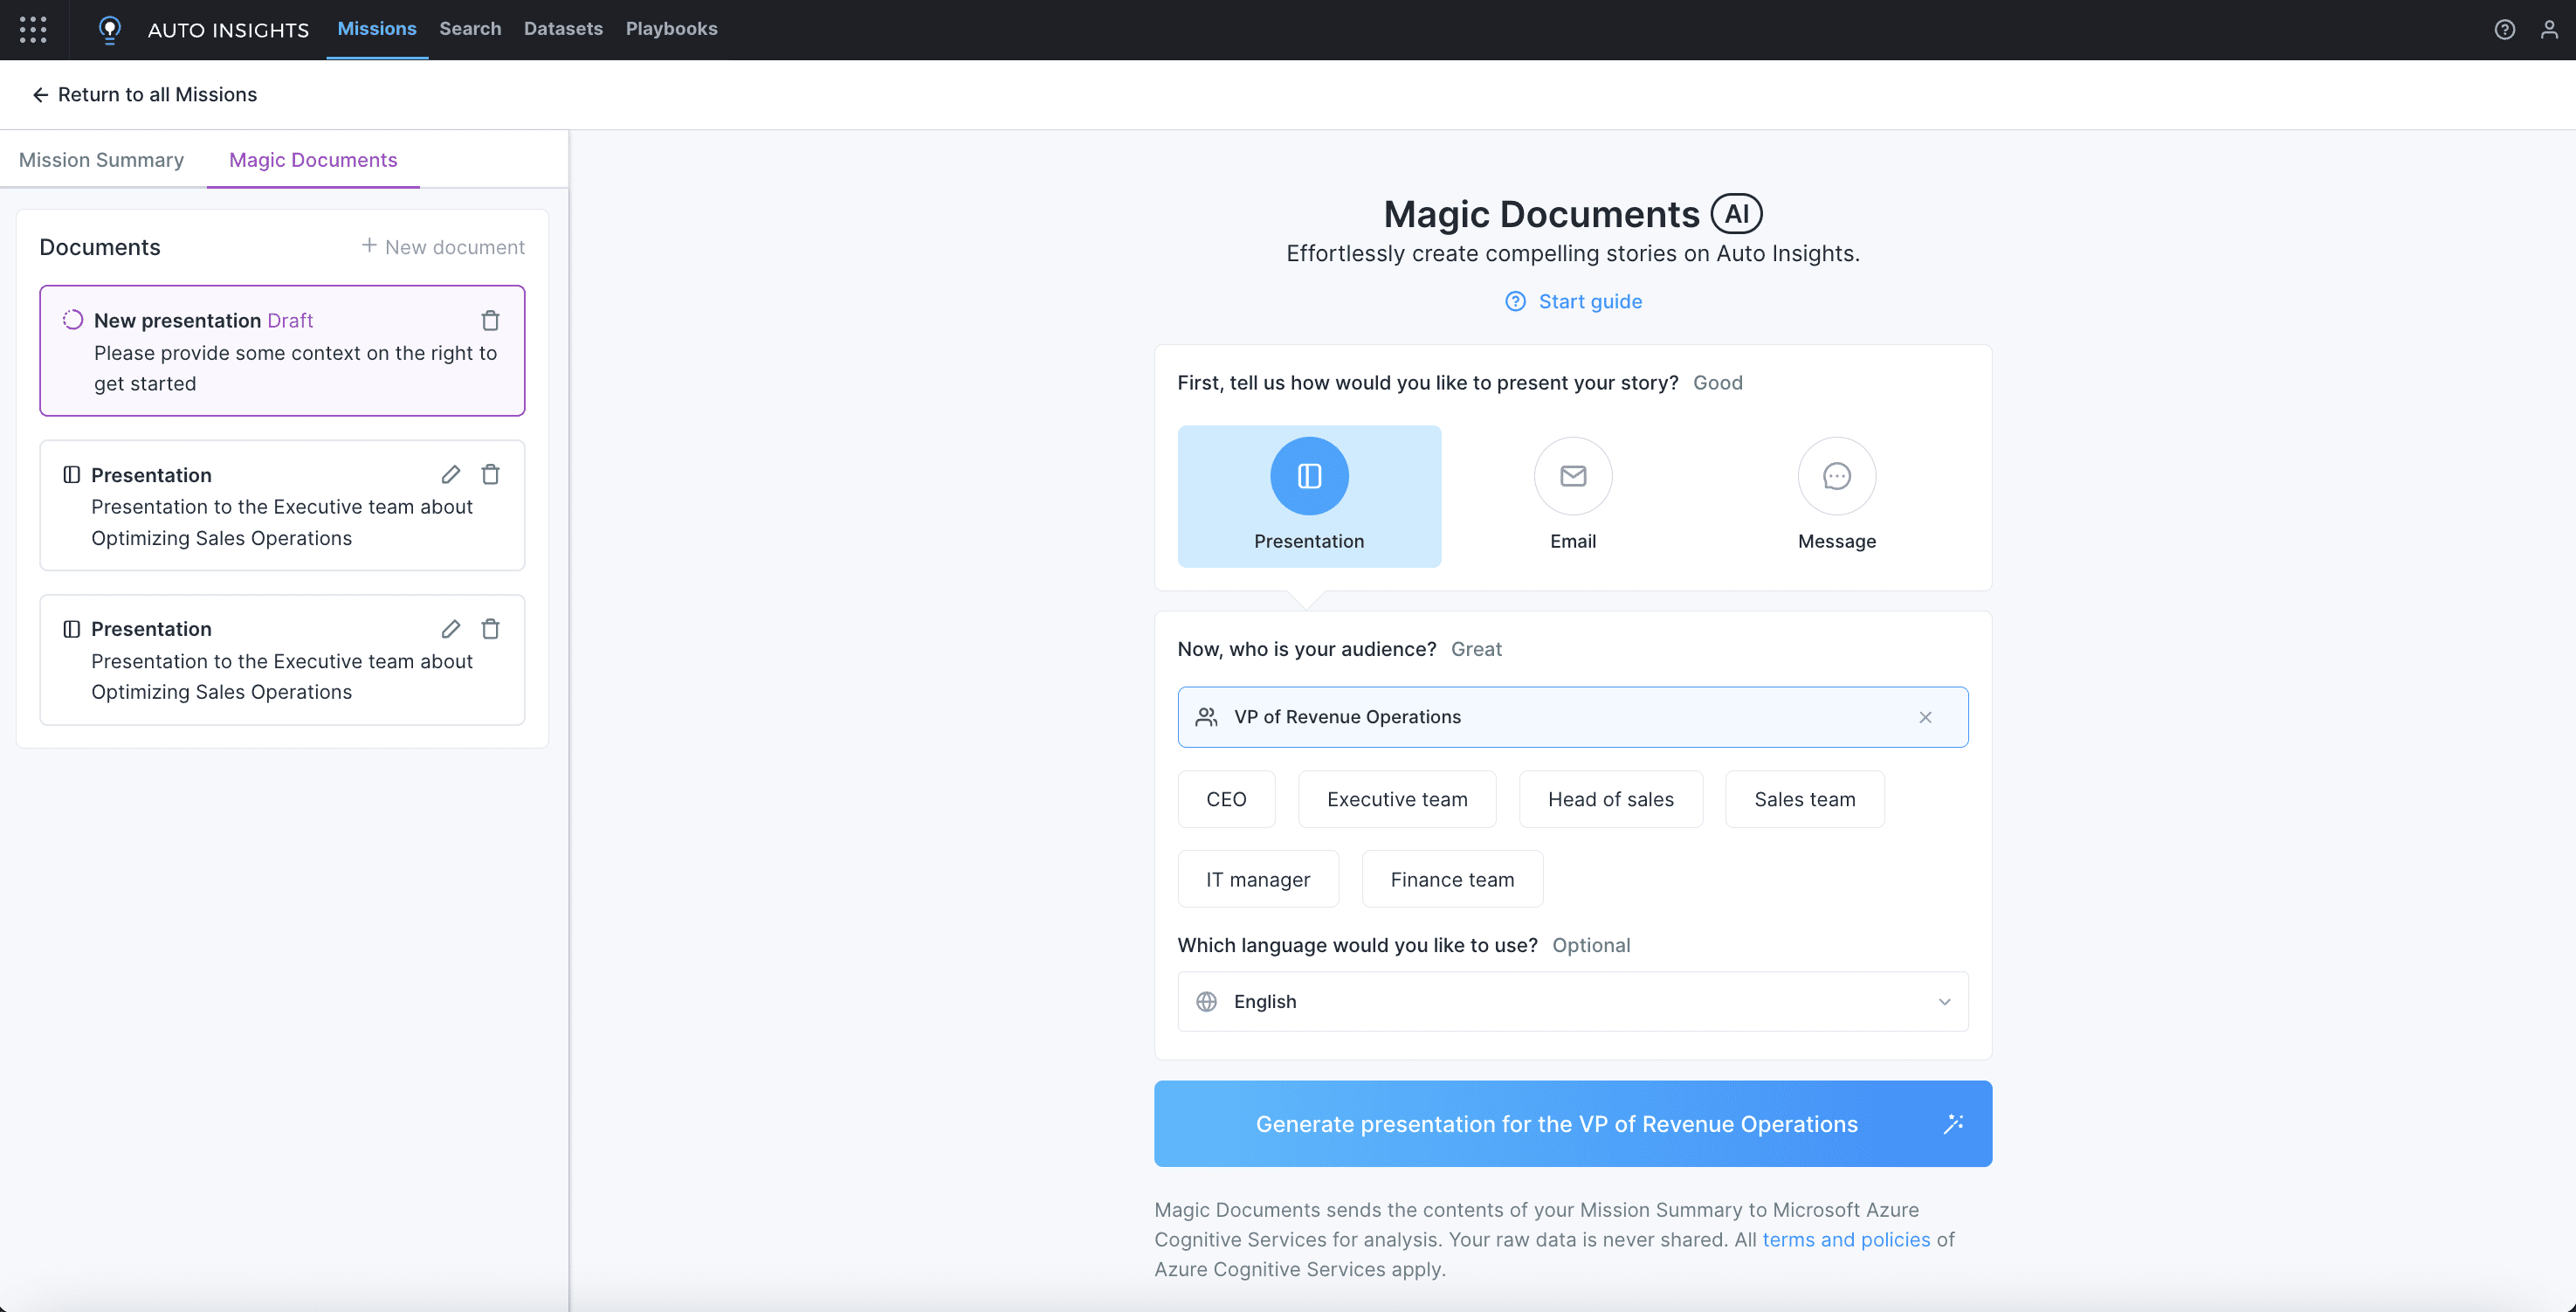Select the Executive team audience chip
This screenshot has height=1312, width=2576.
pyautogui.click(x=1396, y=799)
